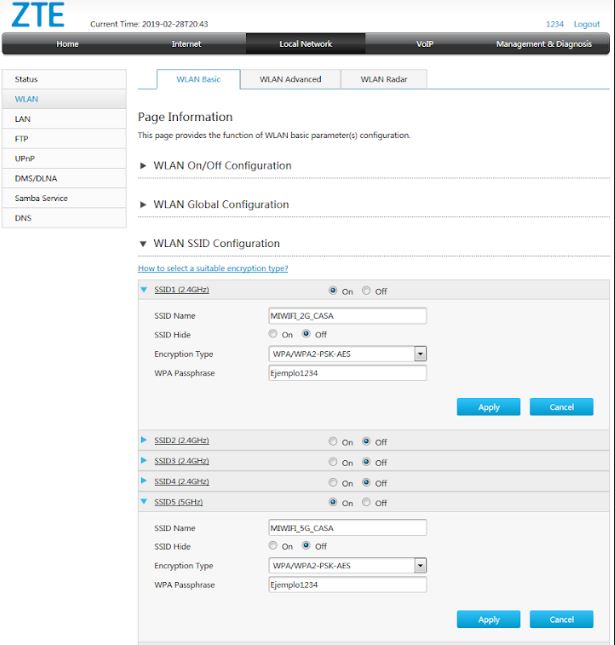Open FTP in the sidebar
This screenshot has width=615, height=645.
pyautogui.click(x=64, y=139)
